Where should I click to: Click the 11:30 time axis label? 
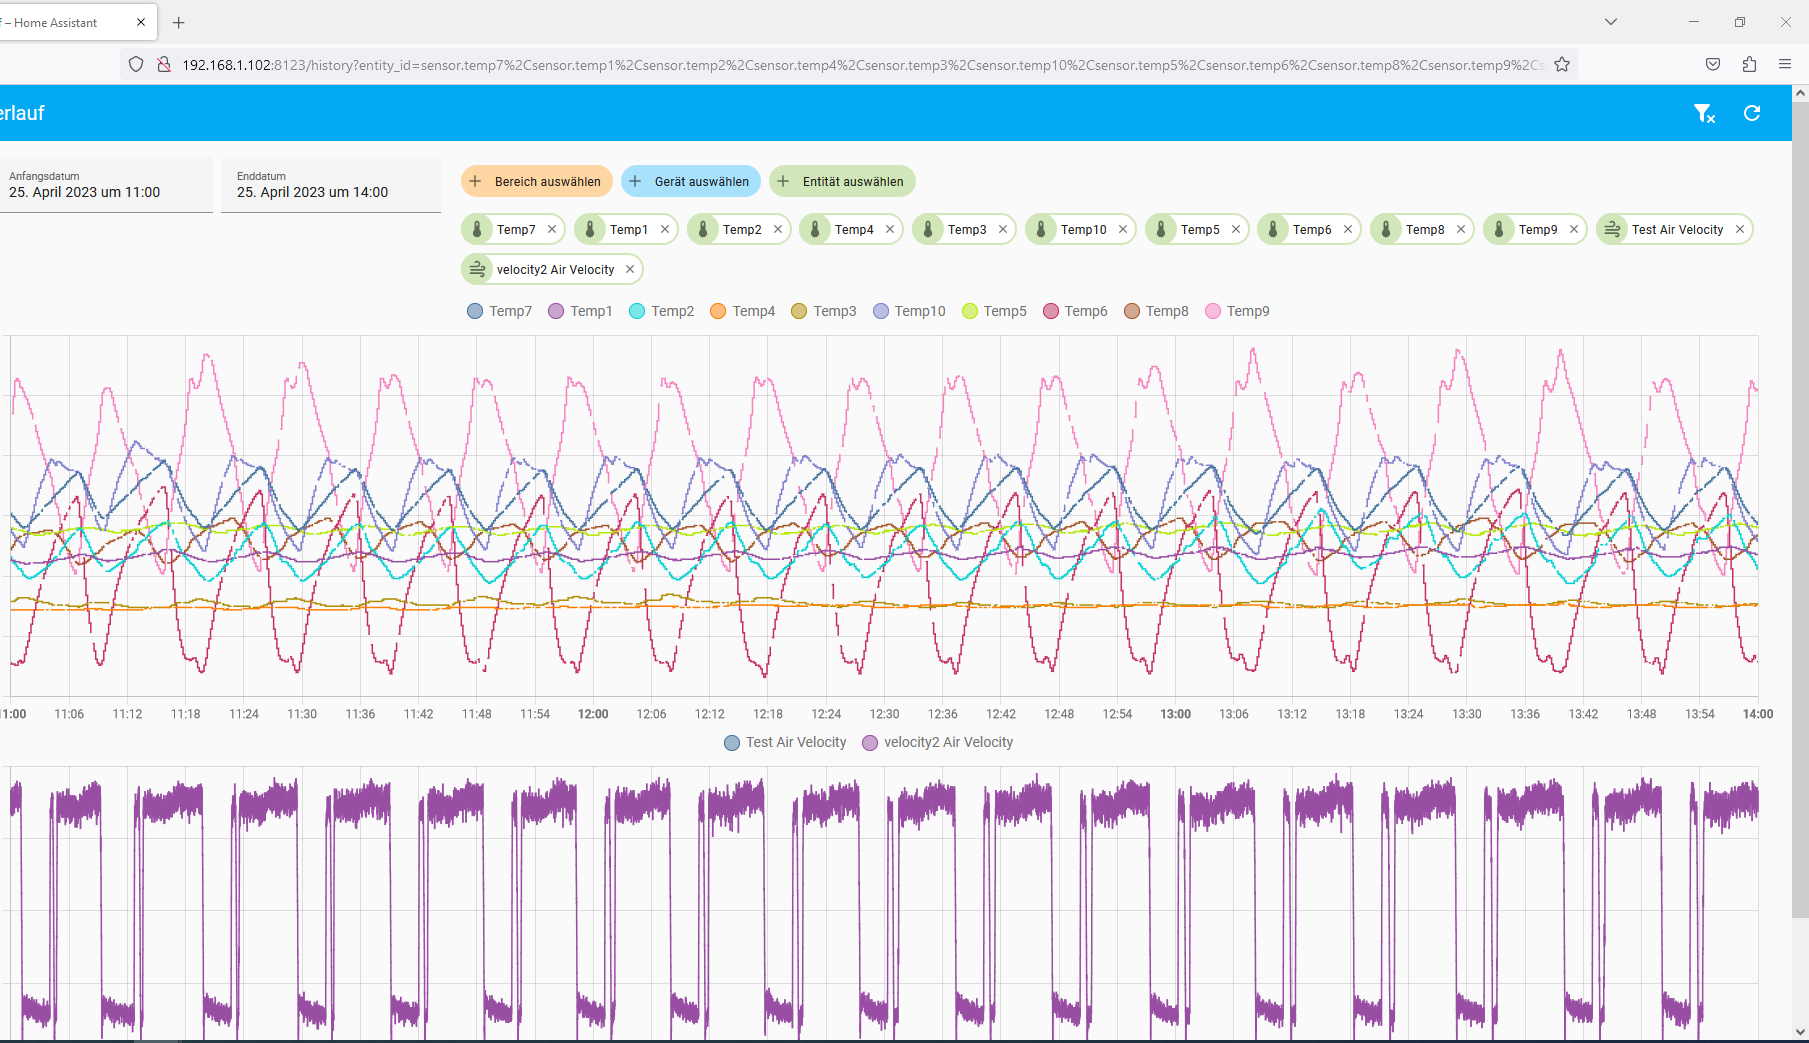point(302,714)
